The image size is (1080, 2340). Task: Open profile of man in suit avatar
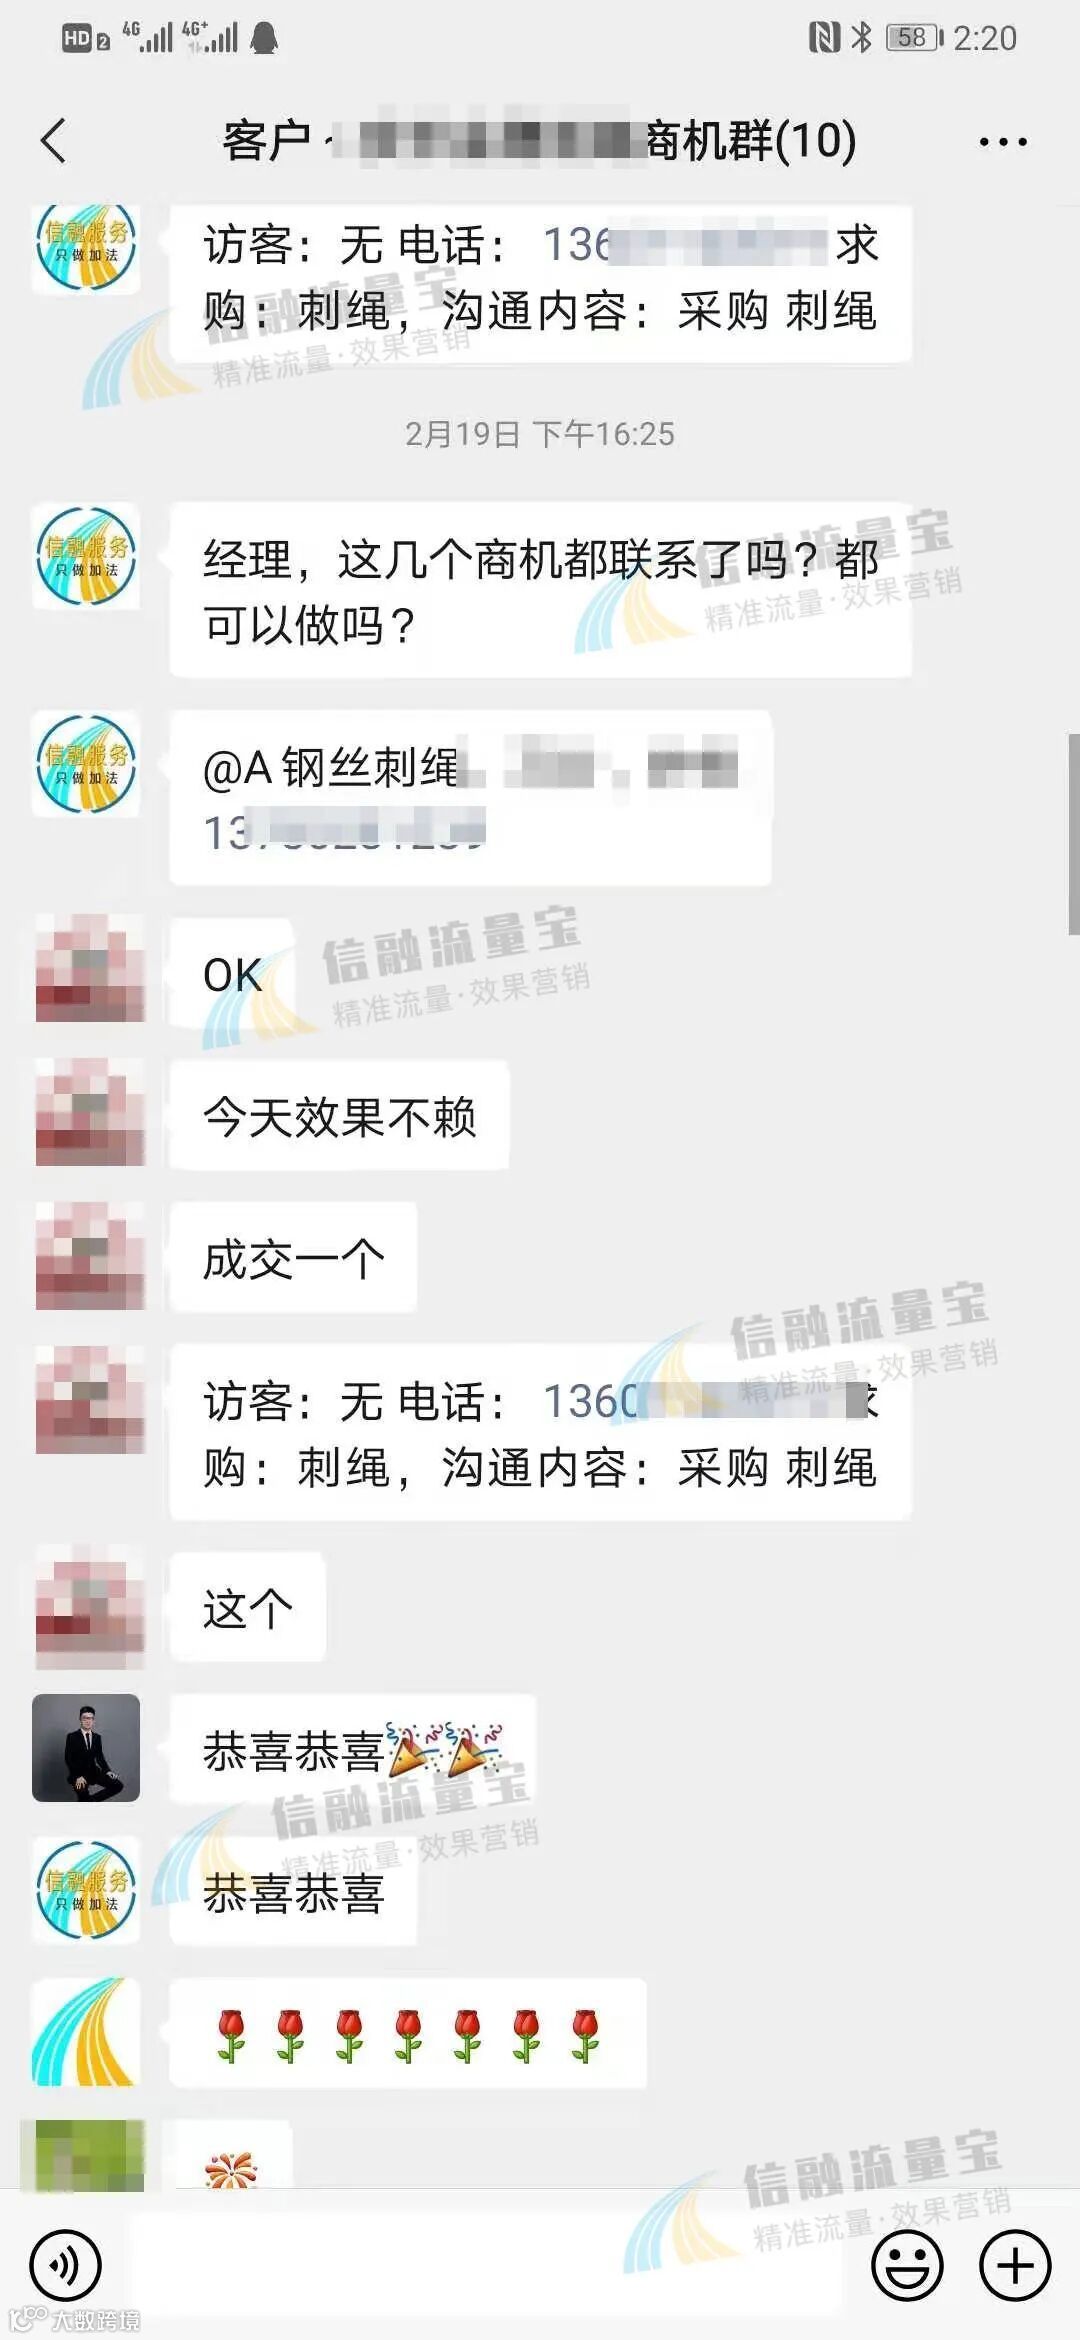point(86,1748)
